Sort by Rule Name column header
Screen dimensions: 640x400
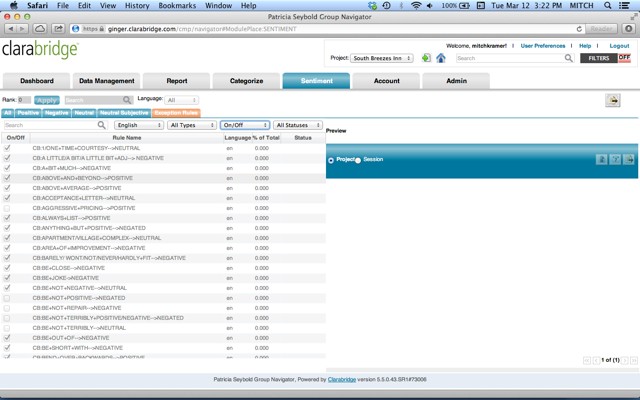(x=127, y=138)
